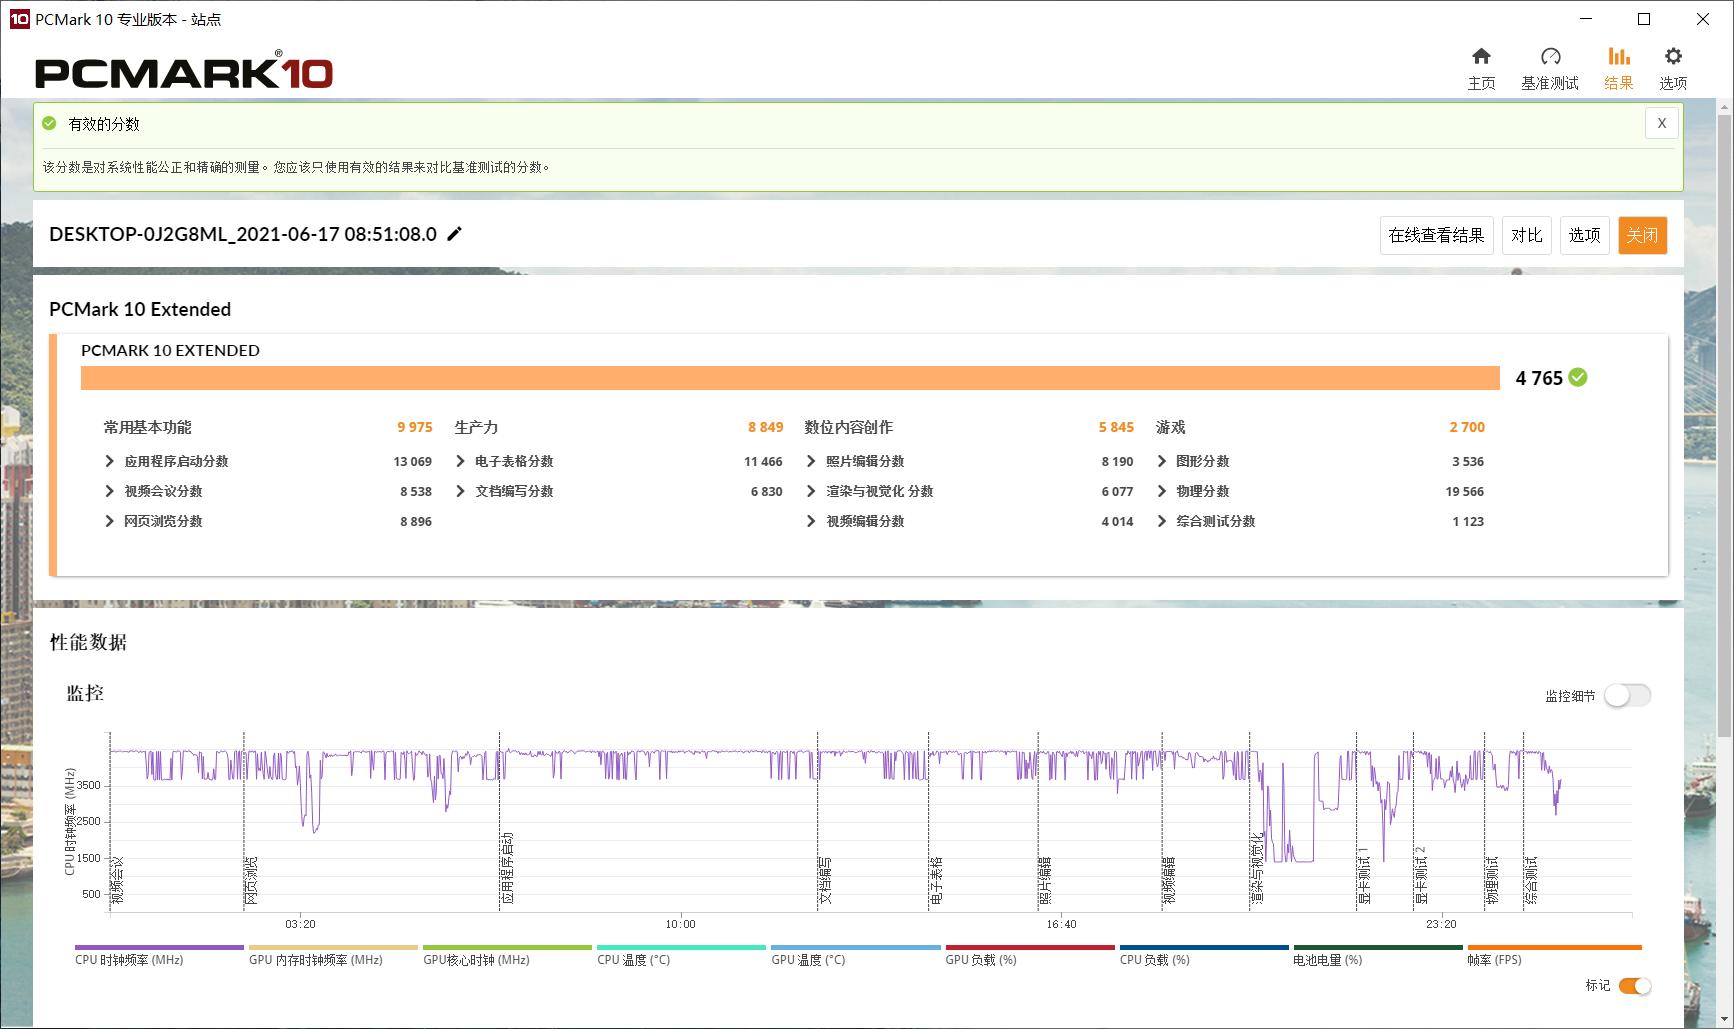Select the GPU核心时钟 (MHz) legend tab
The height and width of the screenshot is (1029, 1734).
coord(507,956)
